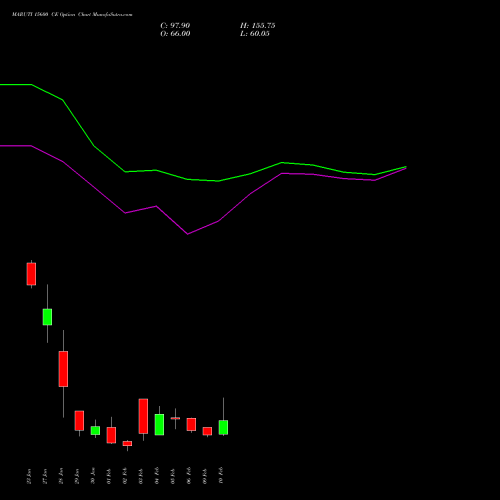The image size is (500, 500).
Task: Select the small green candlestick for 30 Jan
Action: [x=95, y=430]
